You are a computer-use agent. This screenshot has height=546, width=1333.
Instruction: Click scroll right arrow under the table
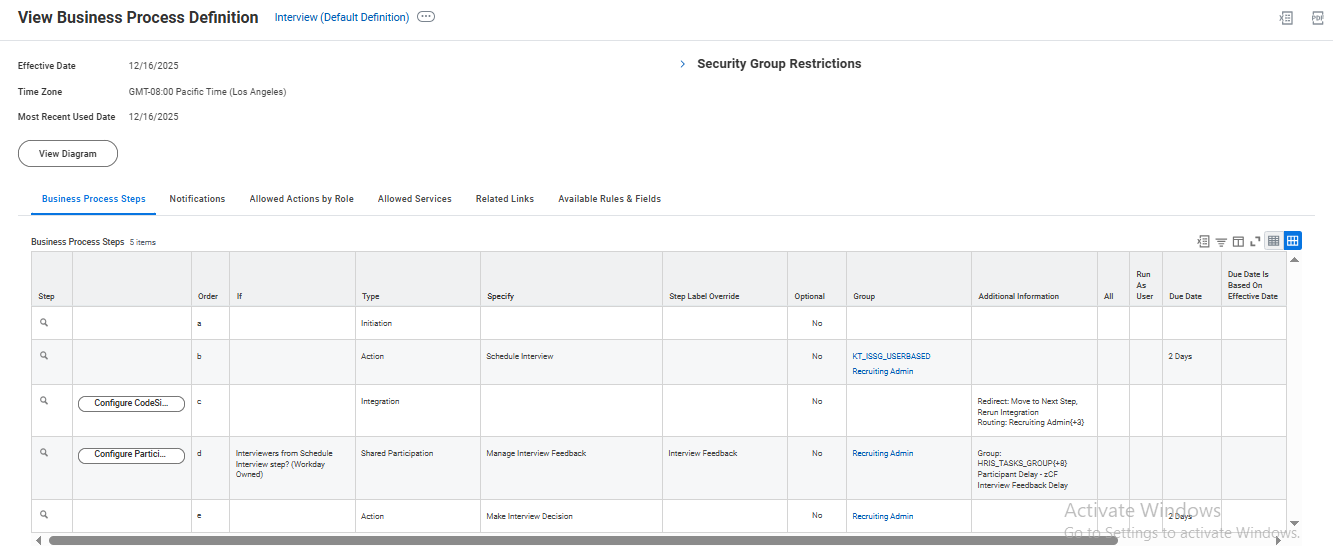[1279, 540]
